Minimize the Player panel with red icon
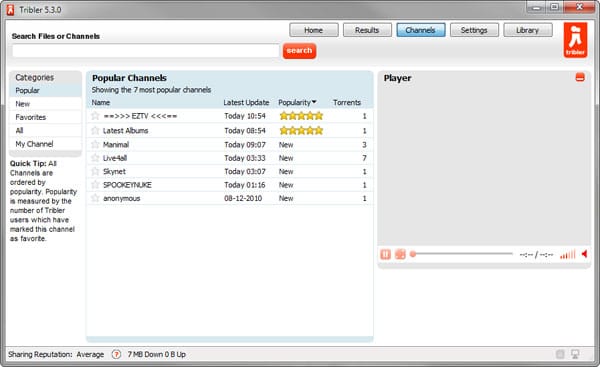 (580, 77)
